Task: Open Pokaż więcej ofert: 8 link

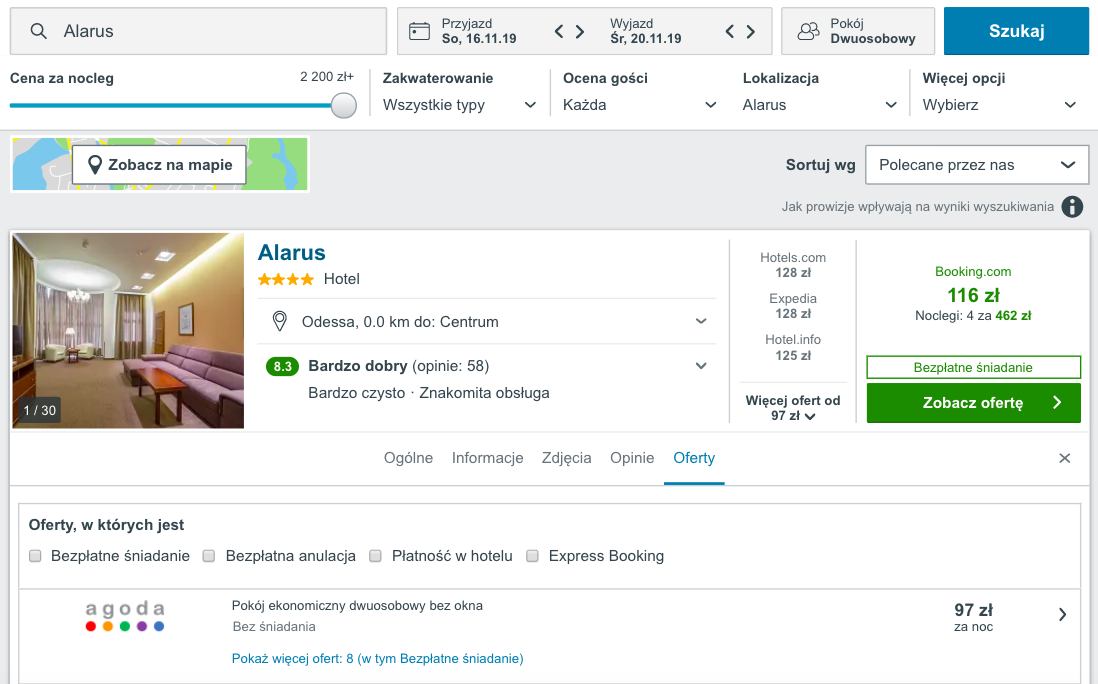Action: coord(377,659)
